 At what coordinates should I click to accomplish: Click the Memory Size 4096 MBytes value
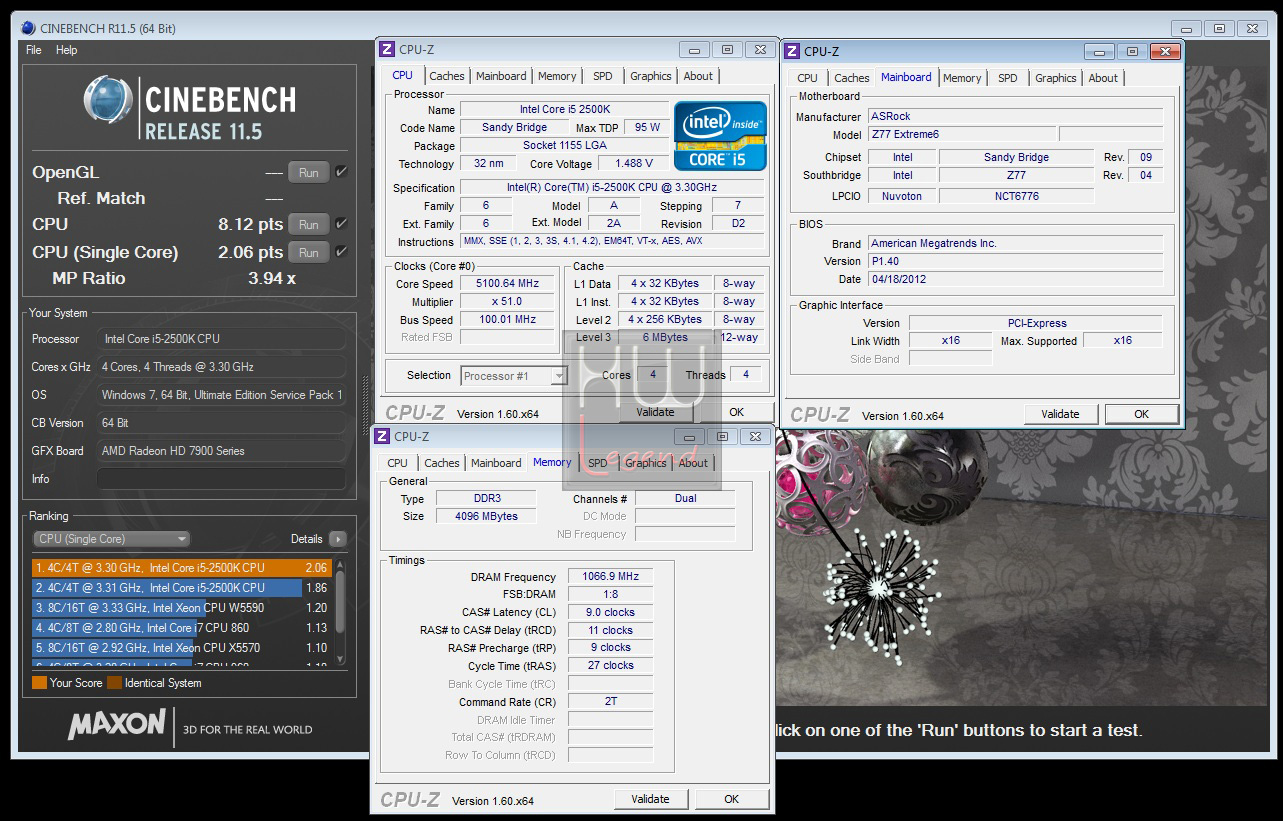point(486,516)
